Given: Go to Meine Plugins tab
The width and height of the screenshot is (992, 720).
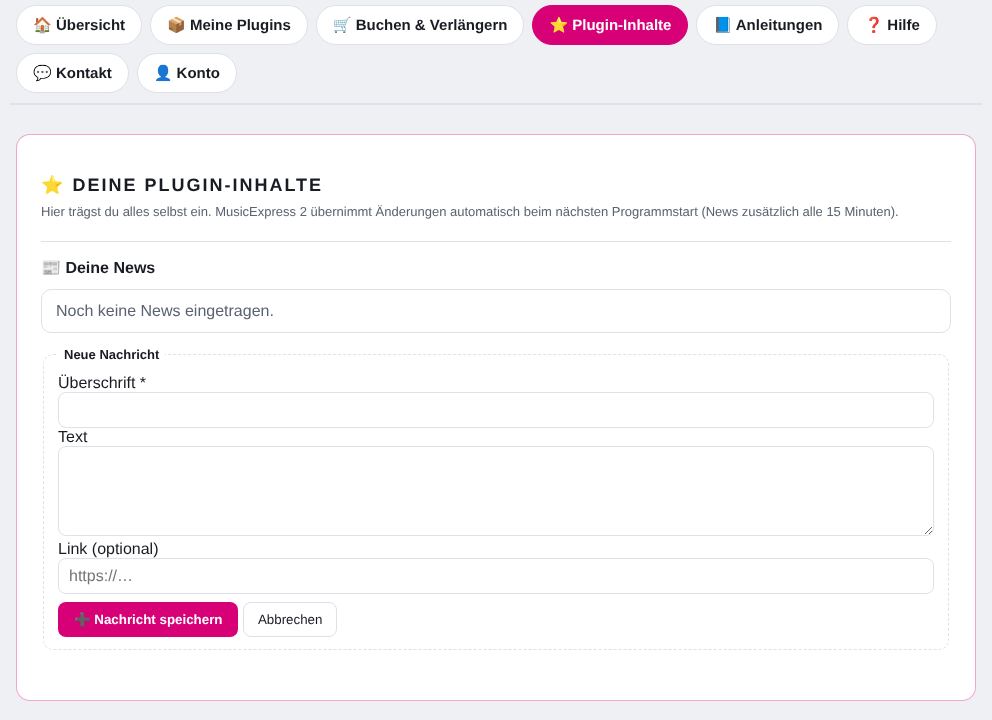Looking at the screenshot, I should [229, 25].
